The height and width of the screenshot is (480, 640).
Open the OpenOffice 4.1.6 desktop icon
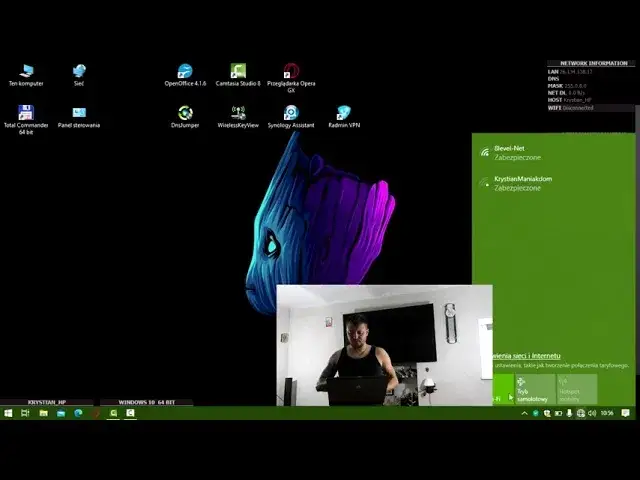pyautogui.click(x=185, y=72)
